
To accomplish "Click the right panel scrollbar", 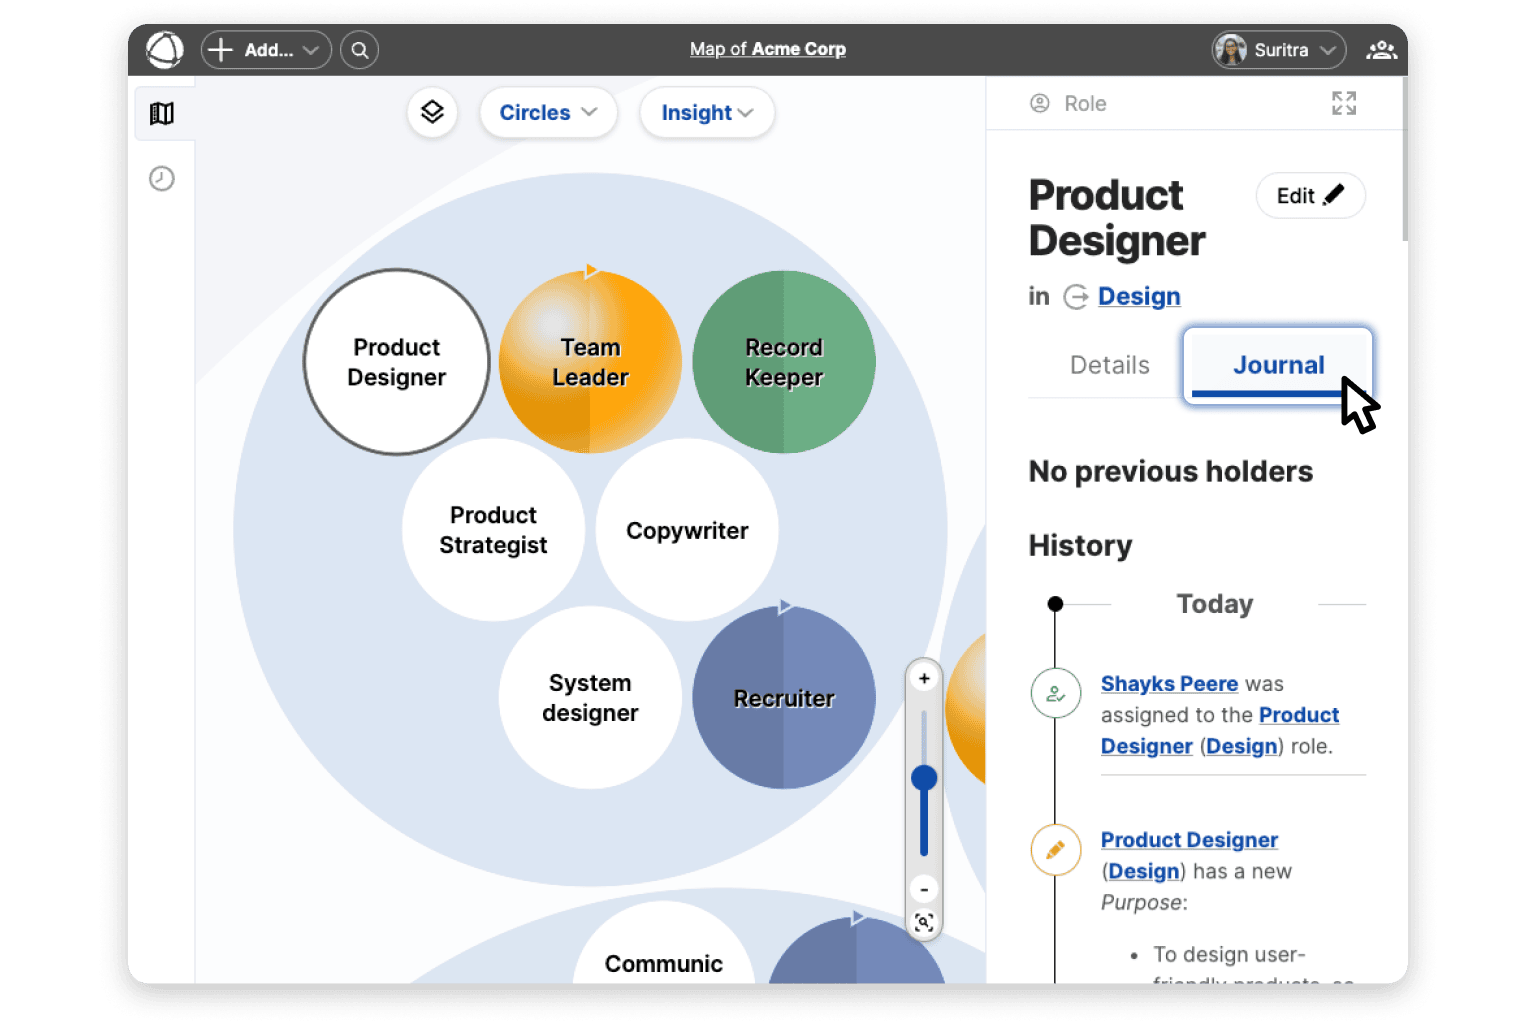I will [1404, 160].
